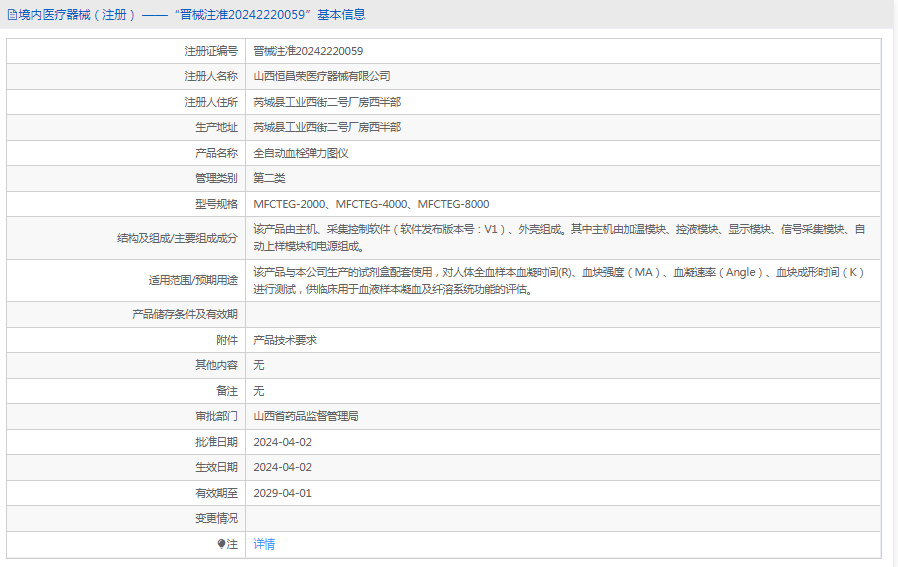Click the 批准日期 value 2024-04-02
Viewport: 898px width, 567px height.
(282, 442)
